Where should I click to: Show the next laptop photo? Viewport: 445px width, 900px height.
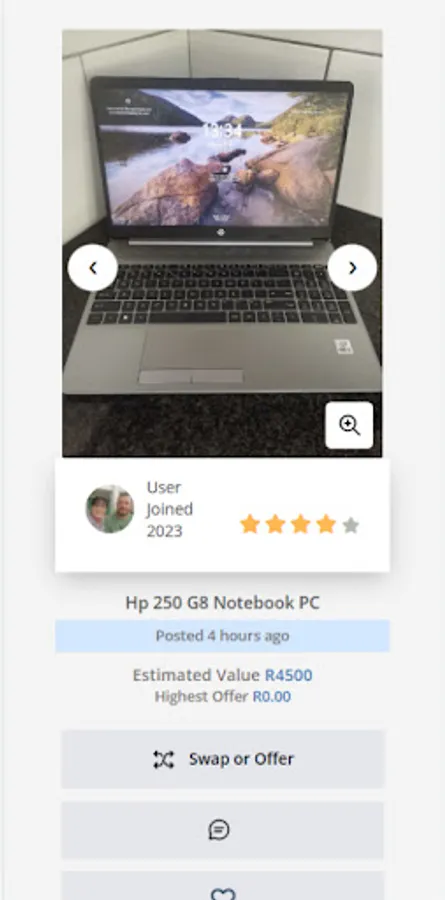pyautogui.click(x=352, y=267)
